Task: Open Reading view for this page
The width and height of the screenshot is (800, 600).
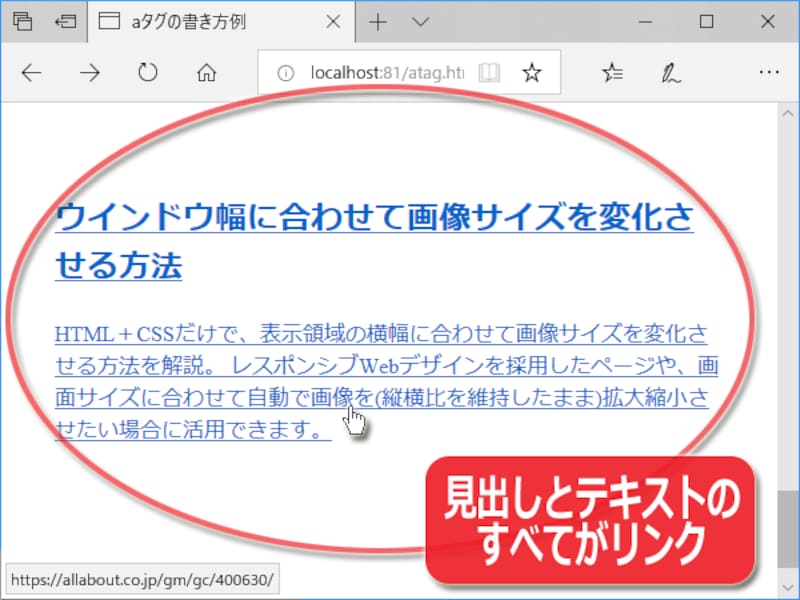Action: pyautogui.click(x=489, y=72)
